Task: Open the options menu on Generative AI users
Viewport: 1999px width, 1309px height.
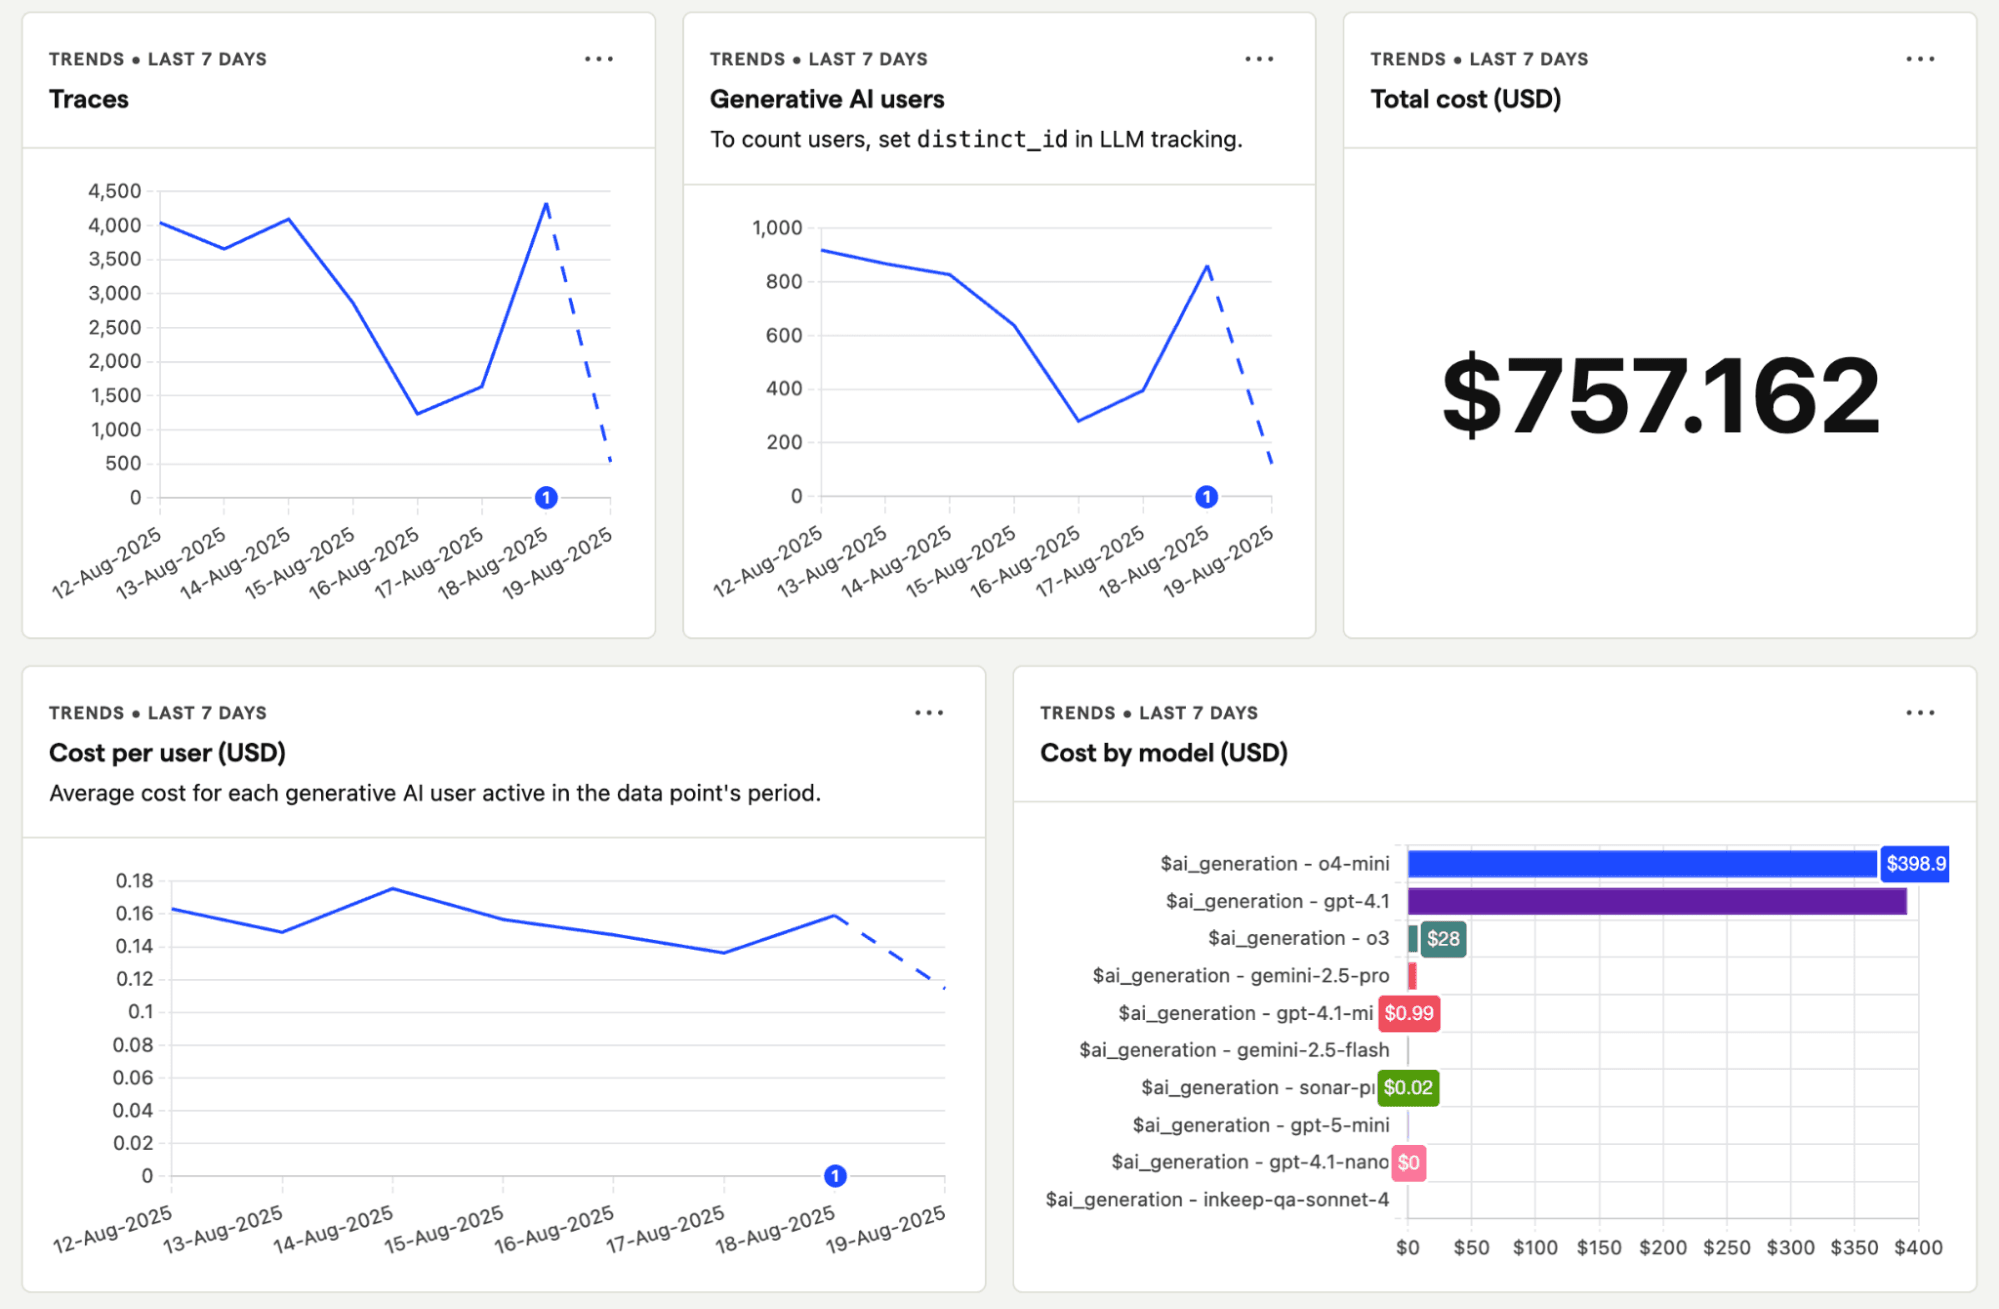Action: point(1259,59)
